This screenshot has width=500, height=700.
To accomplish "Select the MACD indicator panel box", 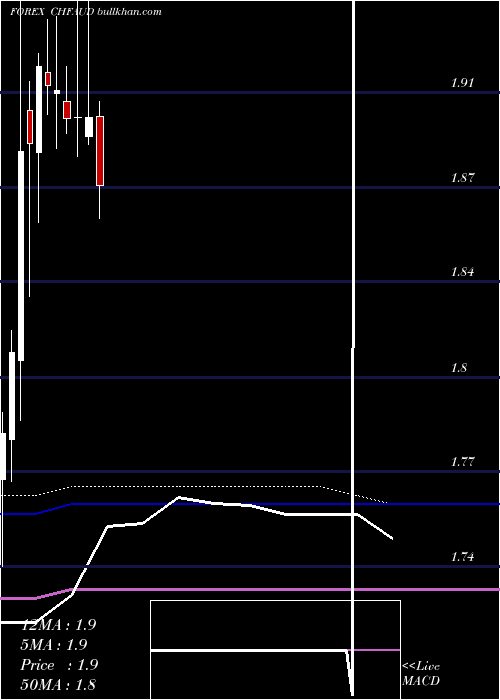I will (275, 650).
